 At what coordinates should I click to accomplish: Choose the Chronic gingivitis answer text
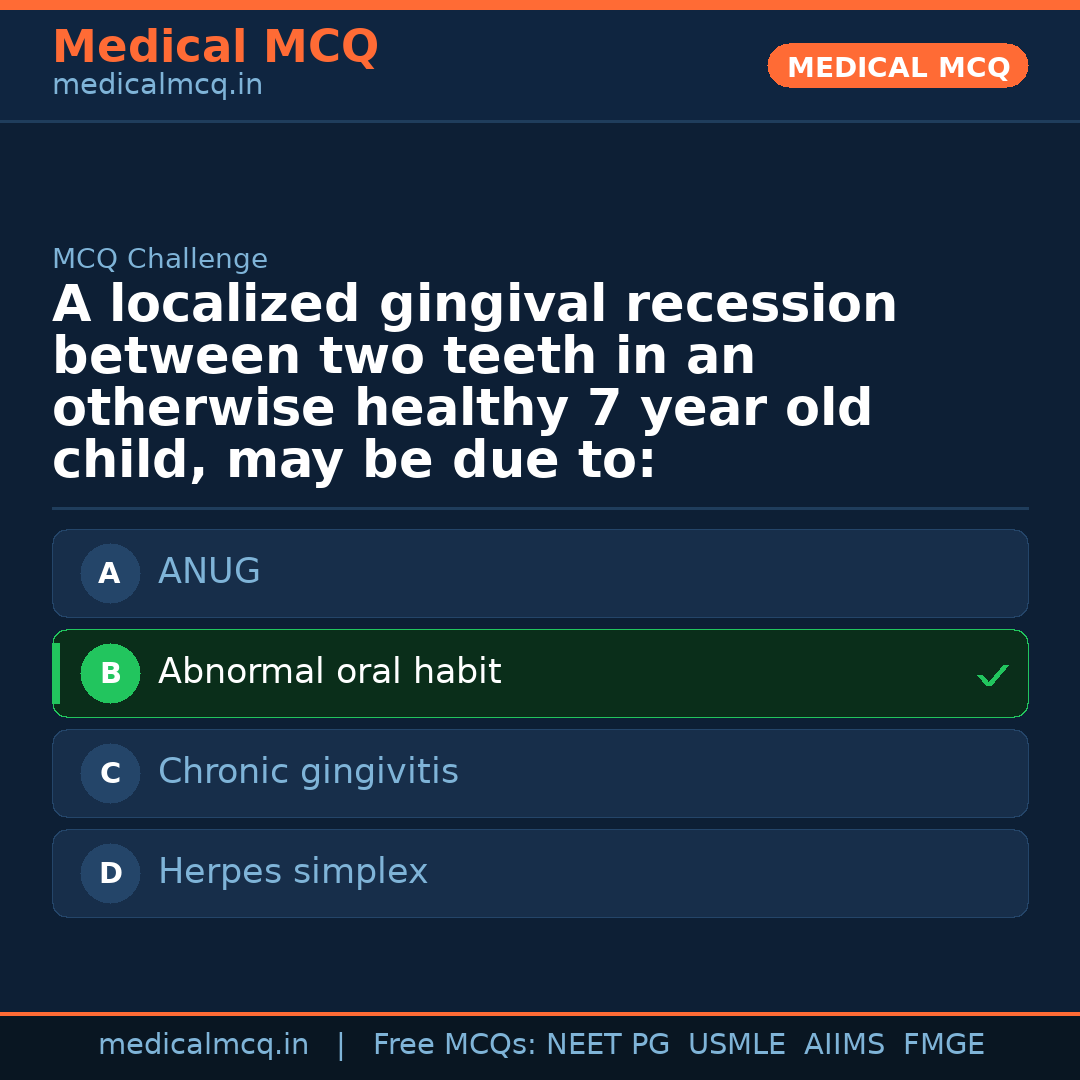pos(308,772)
